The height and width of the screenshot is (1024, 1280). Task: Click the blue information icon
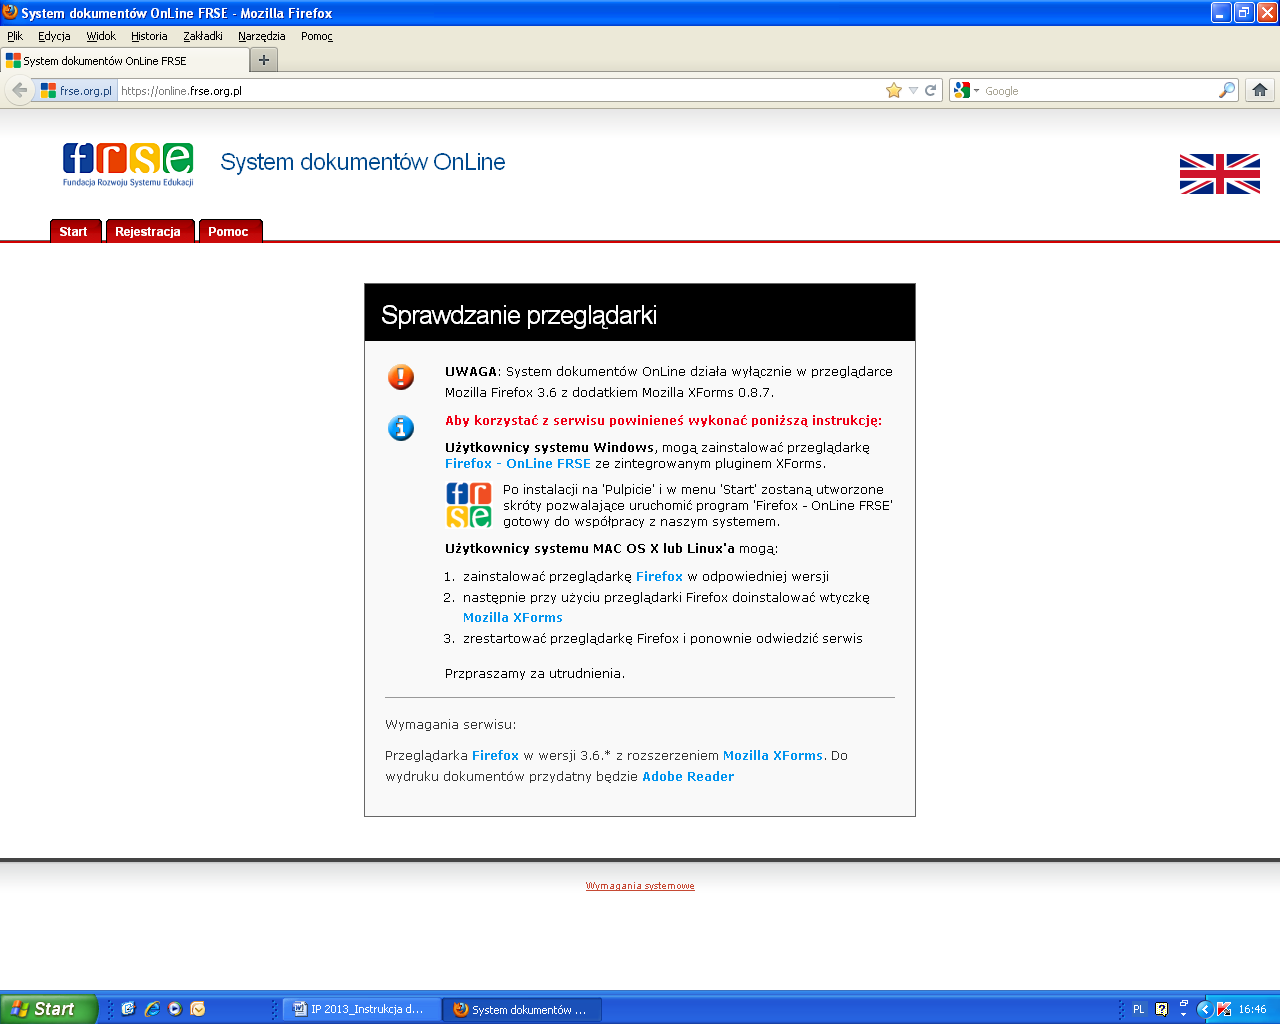coord(401,428)
